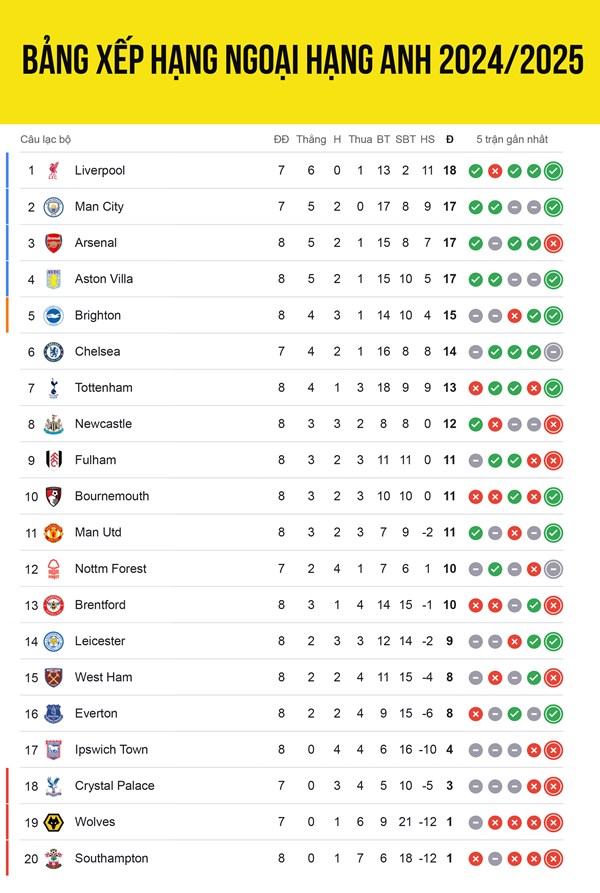600x893 pixels.
Task: Click the Chelsea club crest
Action: [x=54, y=352]
